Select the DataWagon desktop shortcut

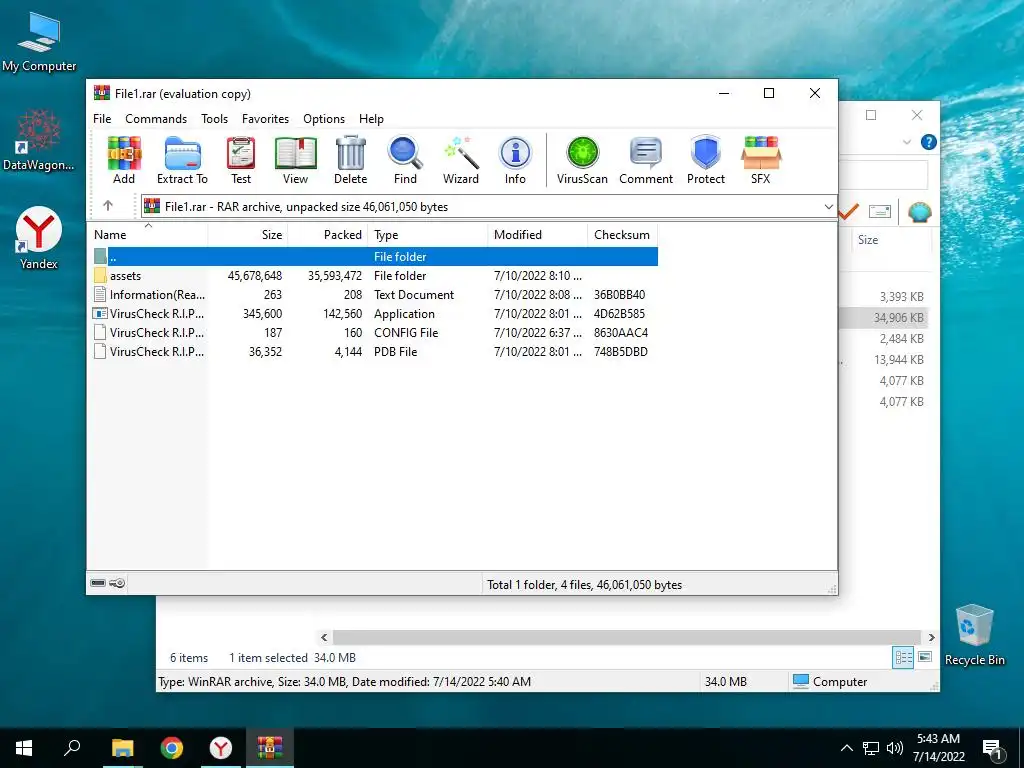(x=39, y=140)
